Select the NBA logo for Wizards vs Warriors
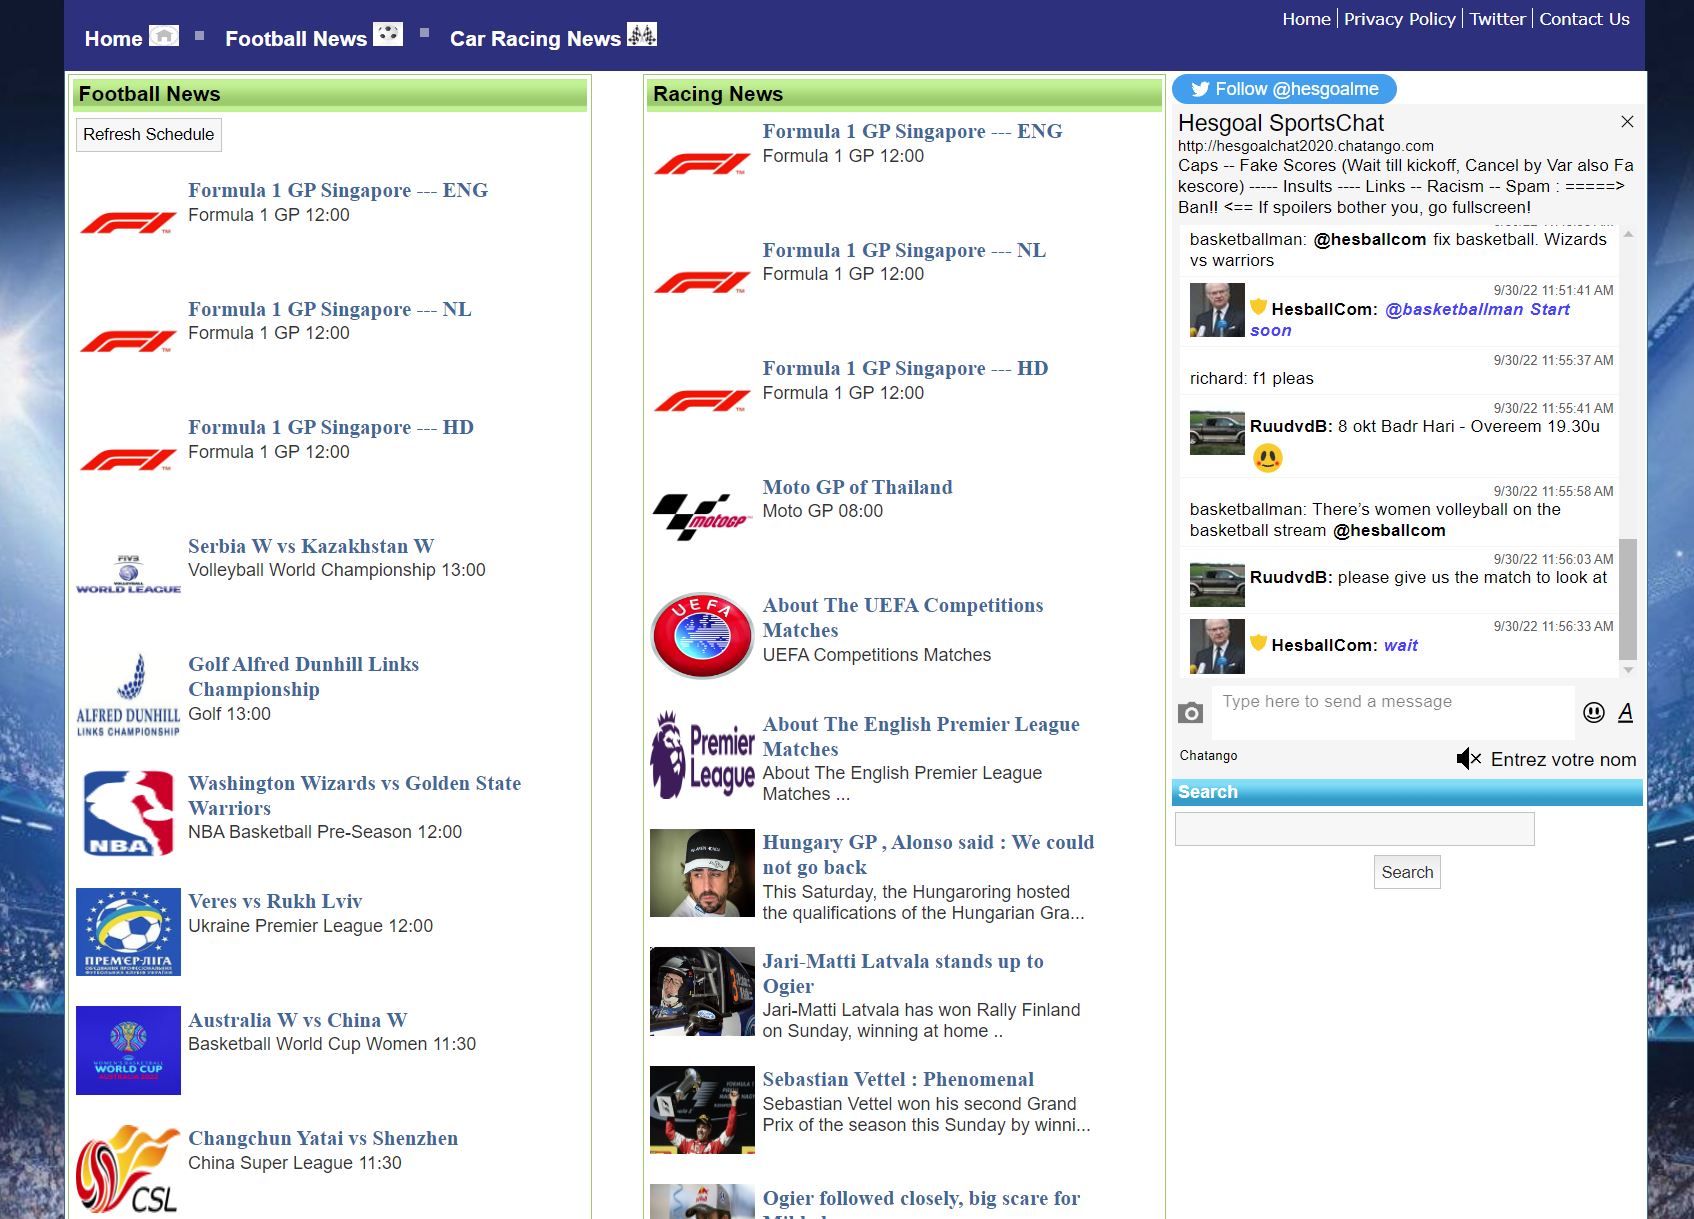The width and height of the screenshot is (1694, 1219). click(x=127, y=812)
